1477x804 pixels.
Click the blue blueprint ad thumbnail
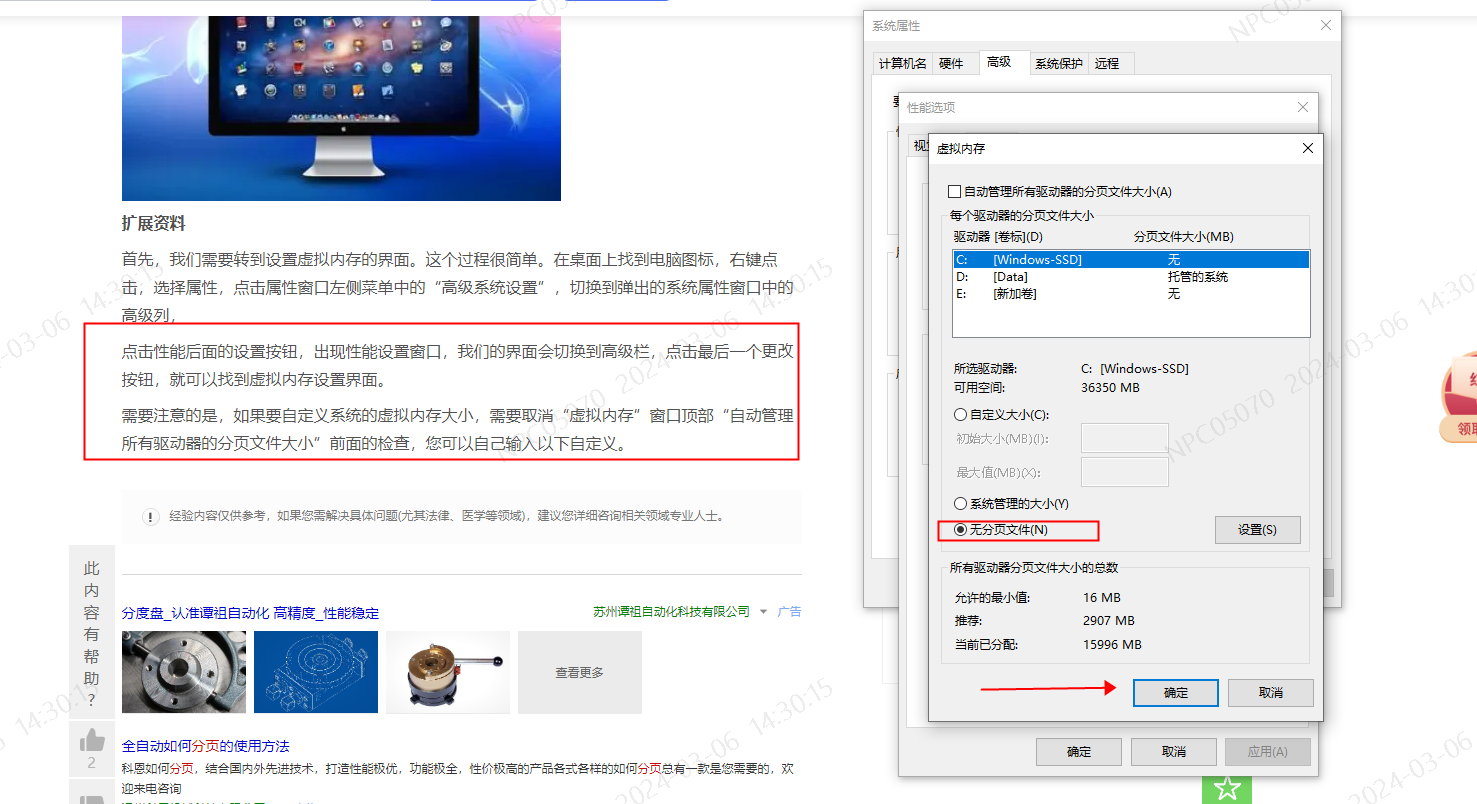click(316, 672)
